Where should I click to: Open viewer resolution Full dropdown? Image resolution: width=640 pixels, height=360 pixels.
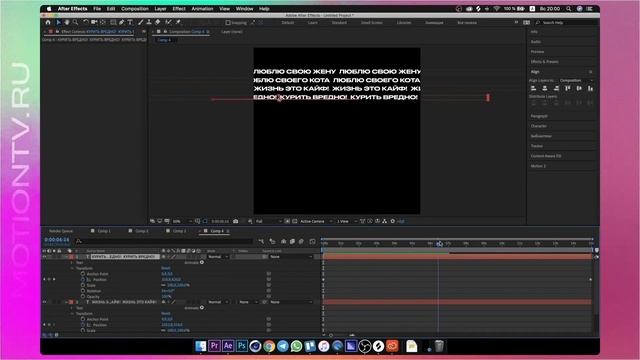269,221
